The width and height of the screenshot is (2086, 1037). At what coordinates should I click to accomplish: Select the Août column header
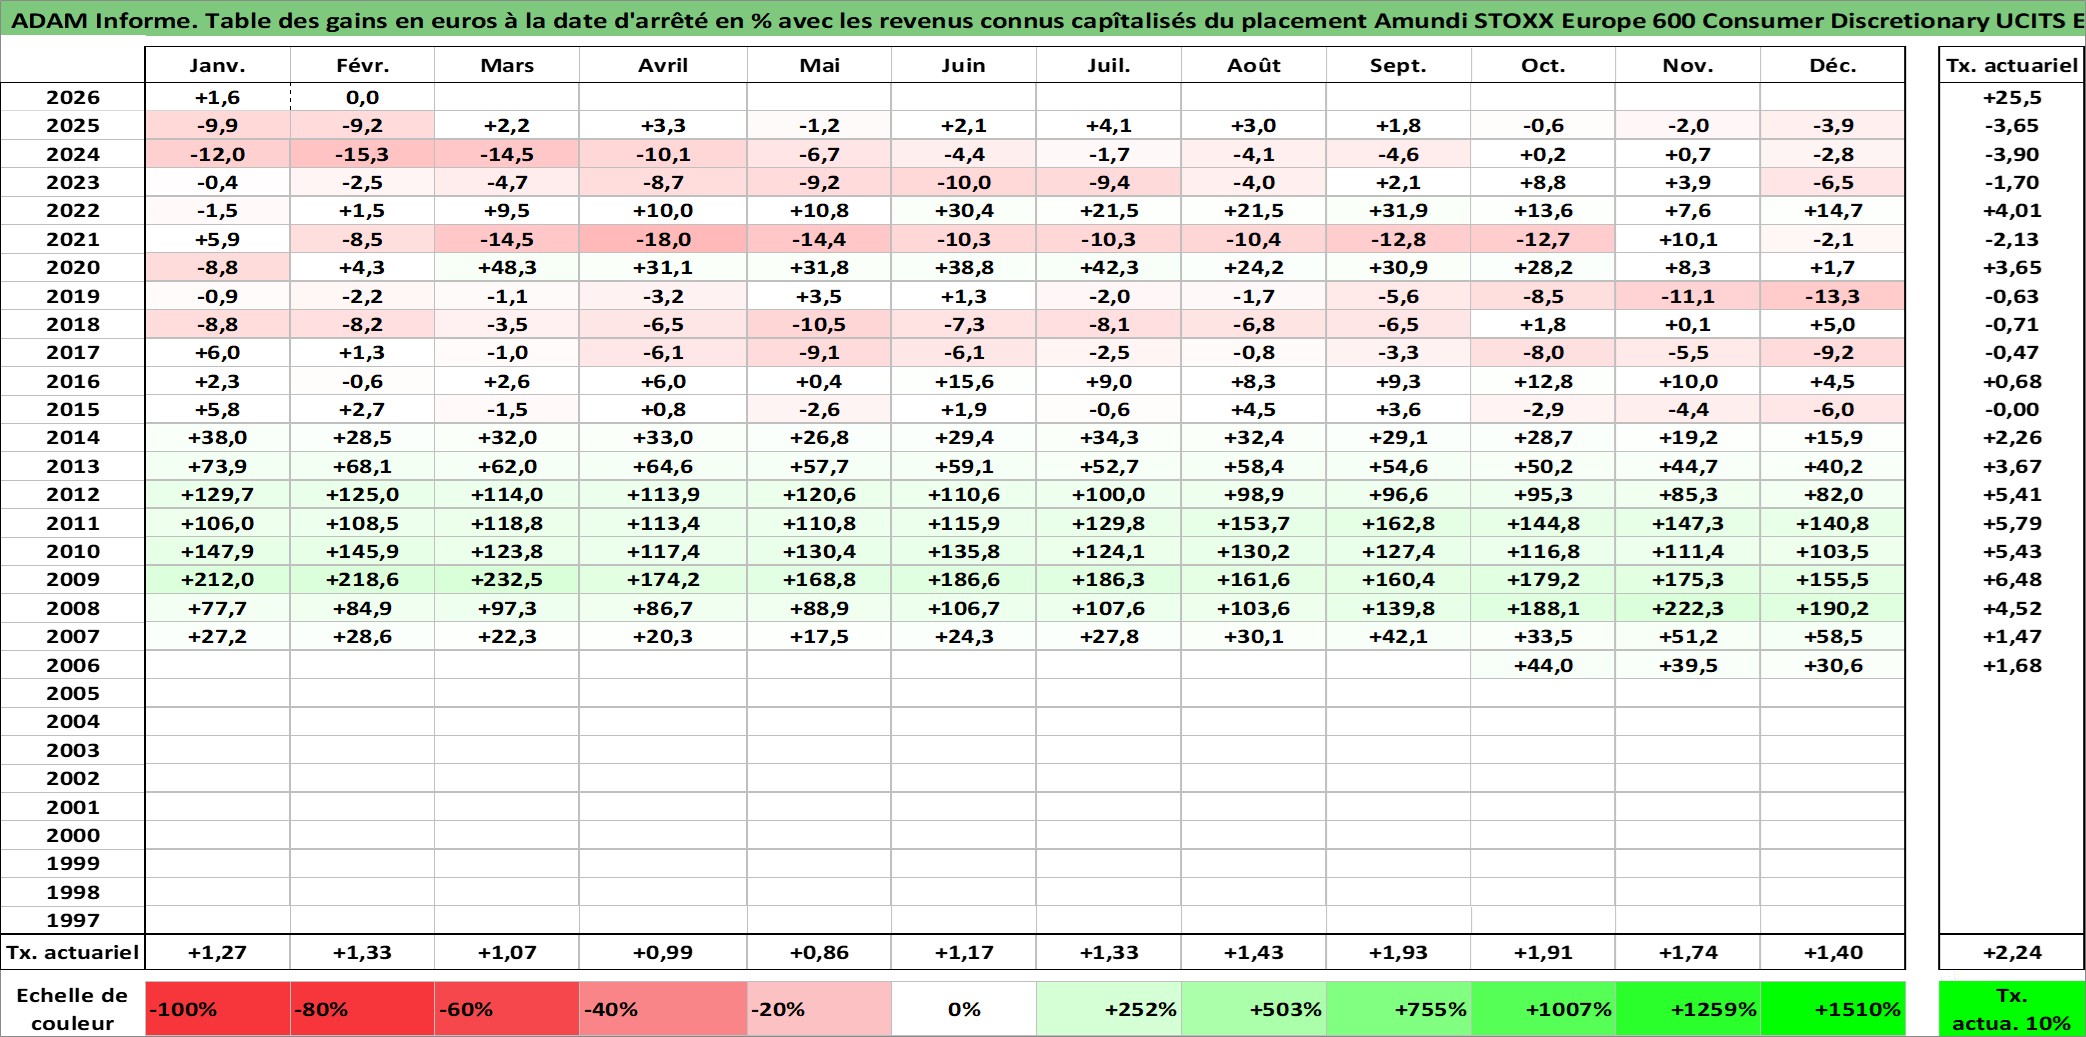coord(1254,65)
